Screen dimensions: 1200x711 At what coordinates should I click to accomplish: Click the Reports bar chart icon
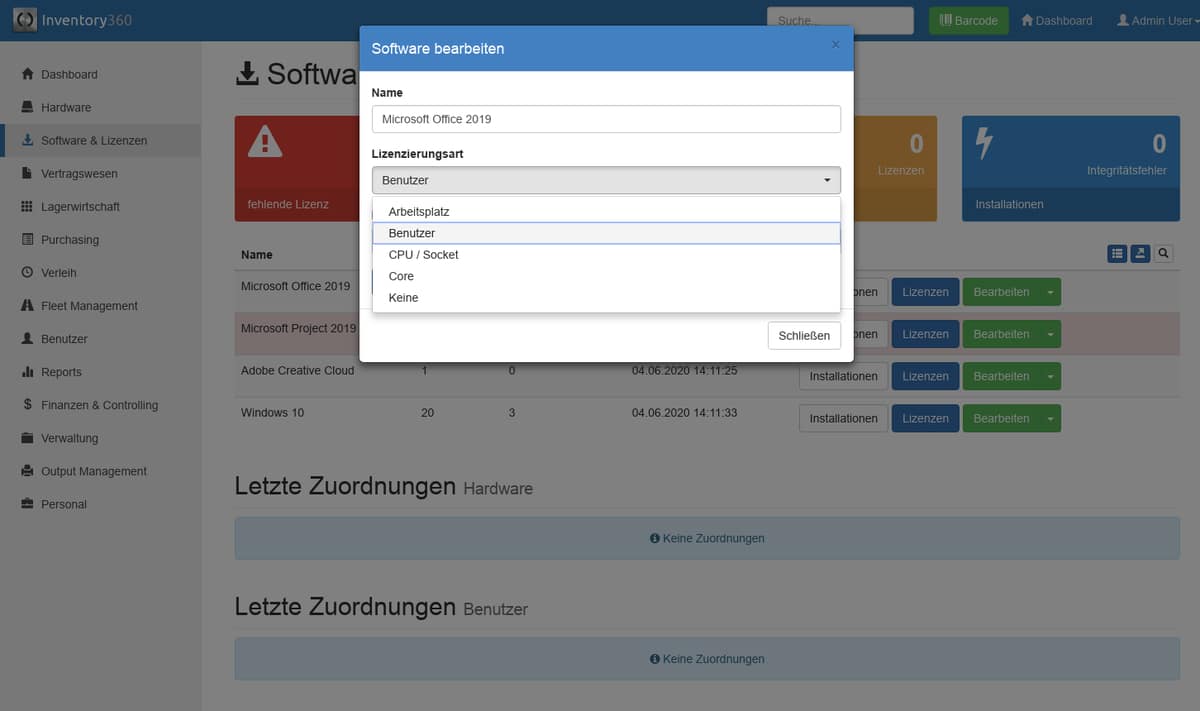(x=27, y=372)
